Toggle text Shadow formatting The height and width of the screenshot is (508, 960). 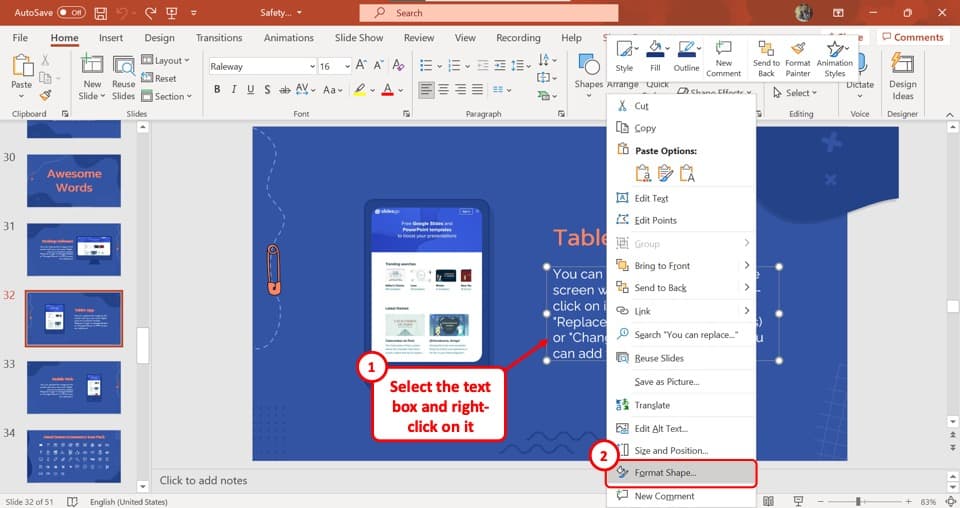tap(268, 89)
